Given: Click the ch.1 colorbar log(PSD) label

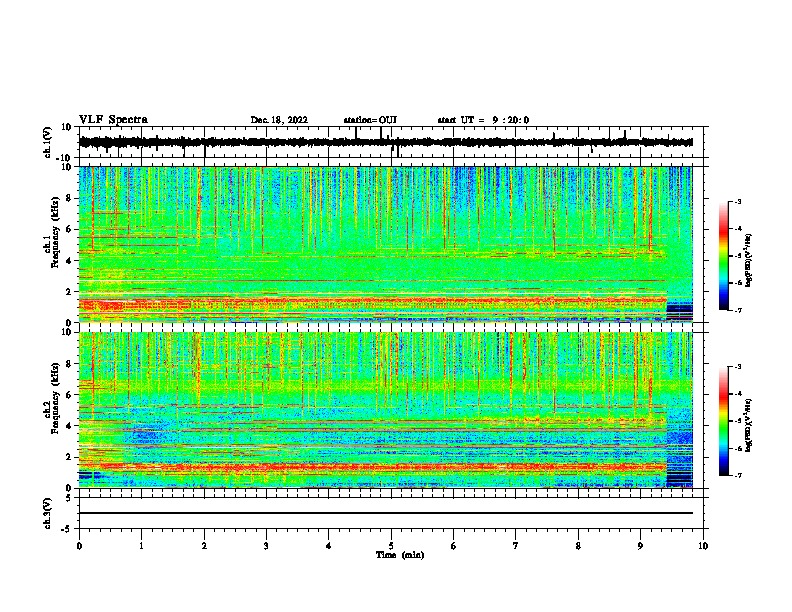Looking at the screenshot, I should coord(749,260).
